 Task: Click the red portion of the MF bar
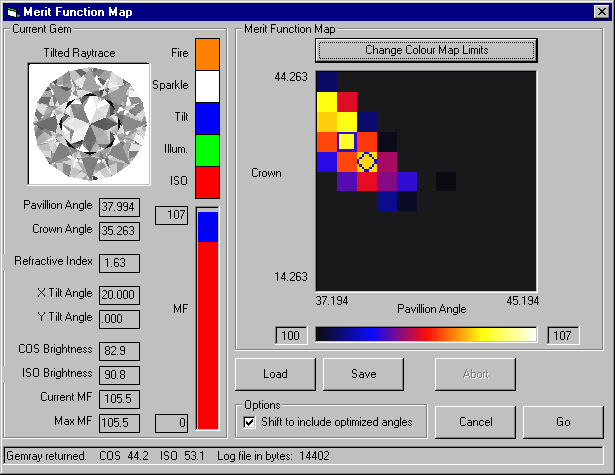pos(208,335)
